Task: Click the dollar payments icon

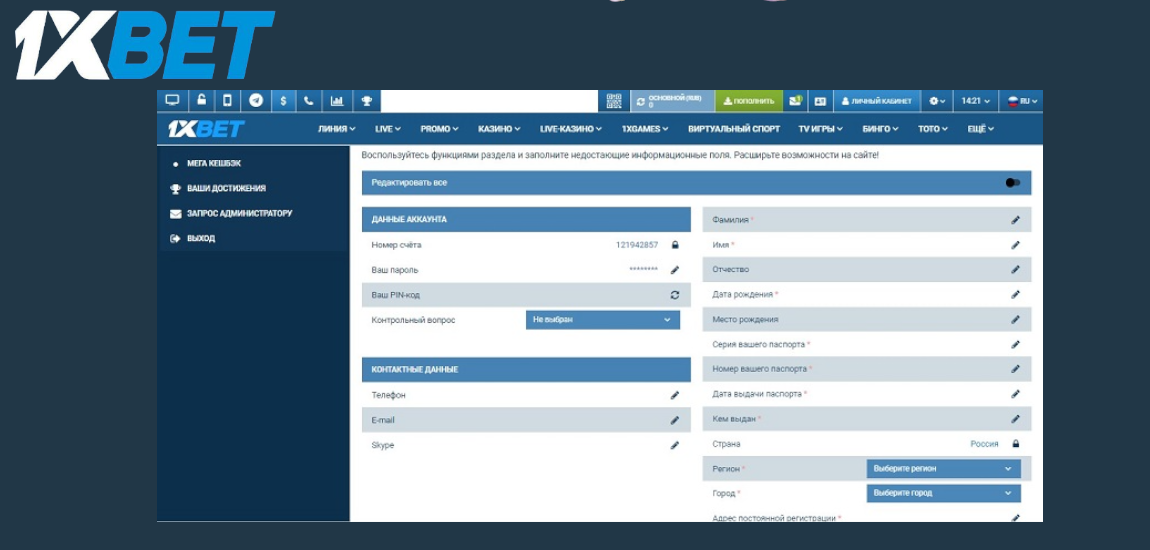Action: (x=283, y=100)
